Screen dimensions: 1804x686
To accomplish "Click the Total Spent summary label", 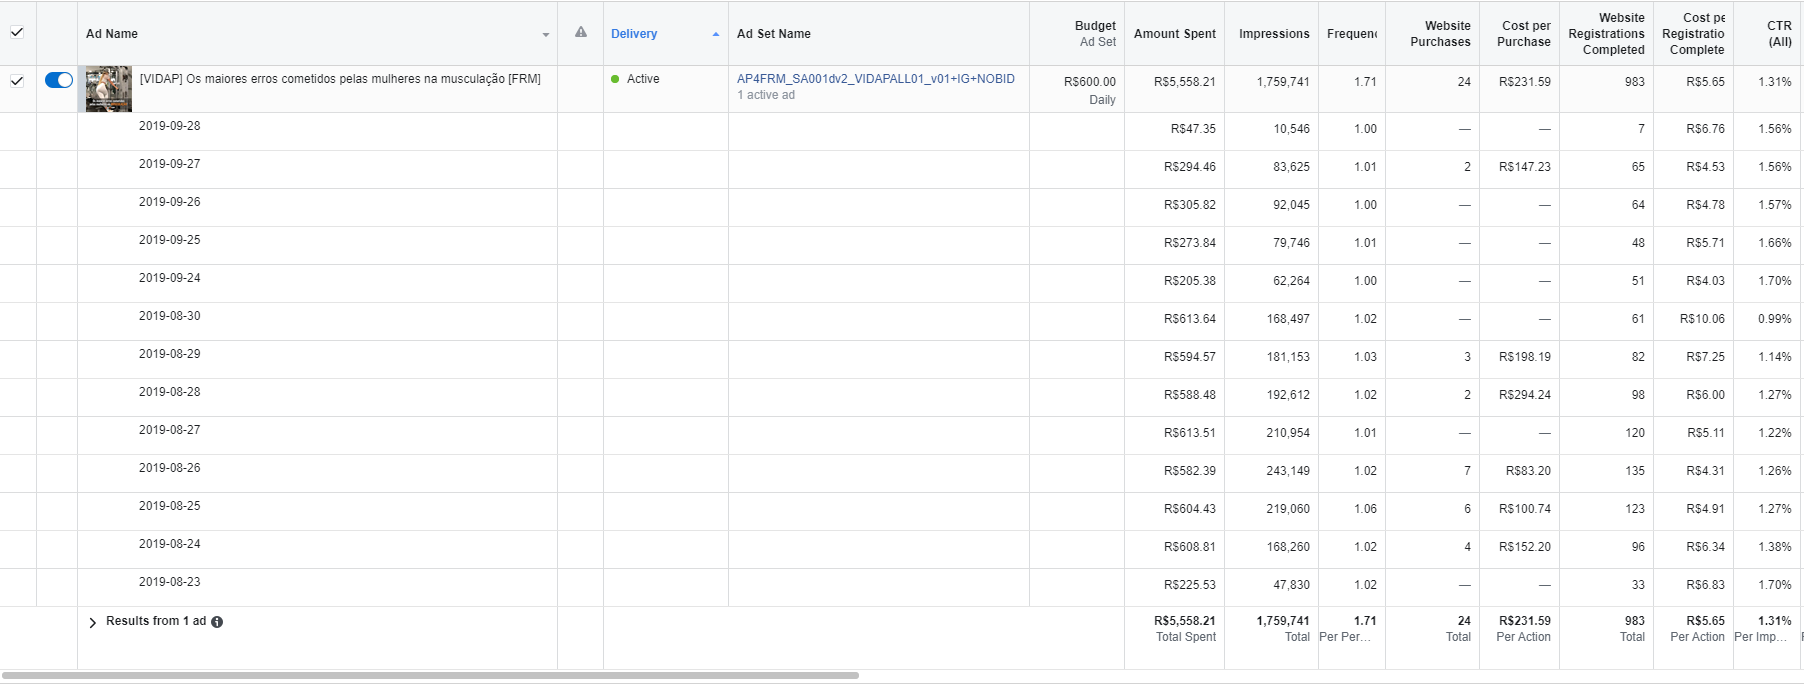I will point(1186,637).
